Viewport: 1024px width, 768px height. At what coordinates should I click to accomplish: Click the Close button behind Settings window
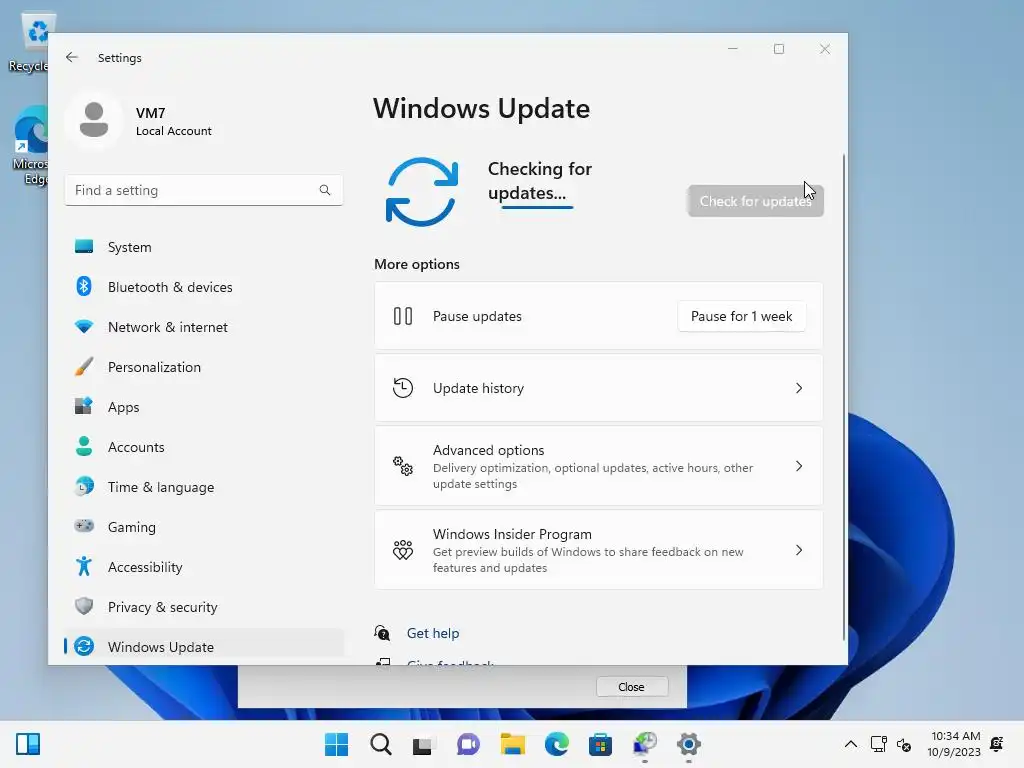[632, 686]
